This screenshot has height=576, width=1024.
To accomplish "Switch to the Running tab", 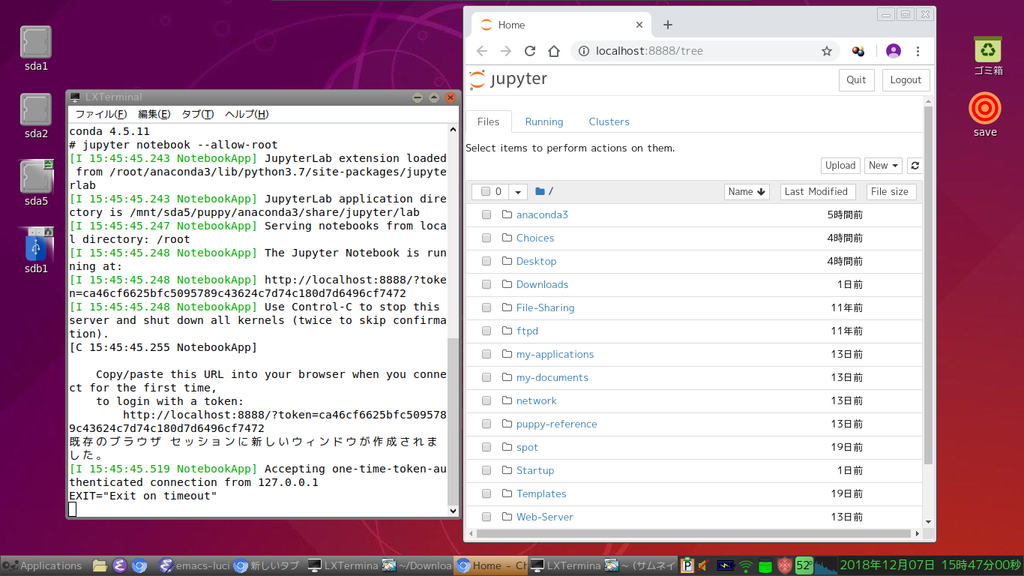I will pos(544,121).
